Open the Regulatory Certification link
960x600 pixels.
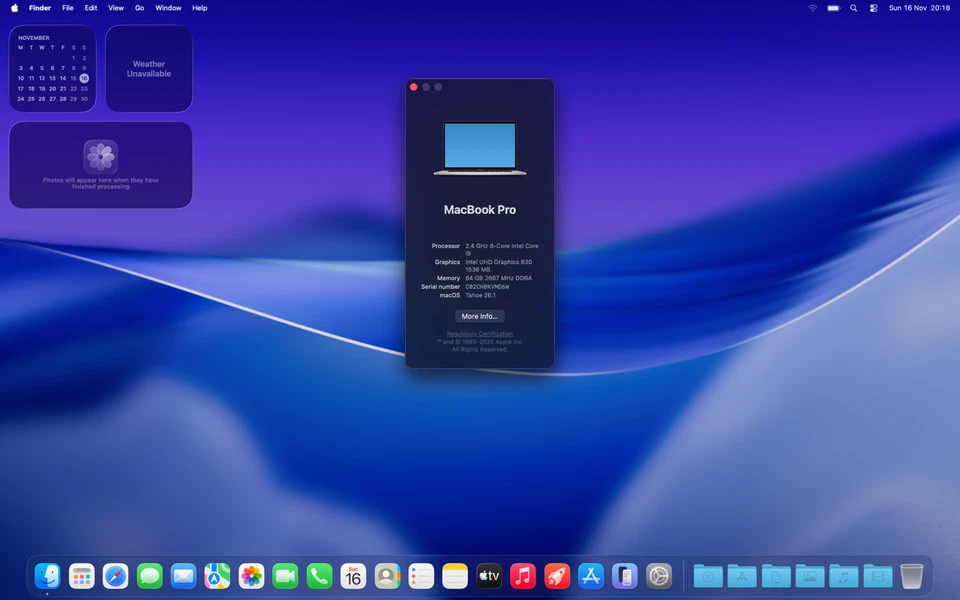tap(479, 333)
